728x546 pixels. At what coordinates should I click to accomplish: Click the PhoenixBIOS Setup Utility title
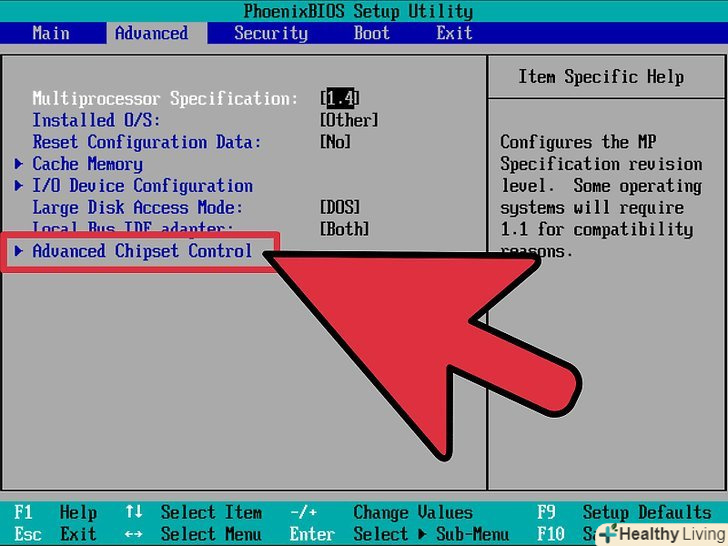[358, 11]
